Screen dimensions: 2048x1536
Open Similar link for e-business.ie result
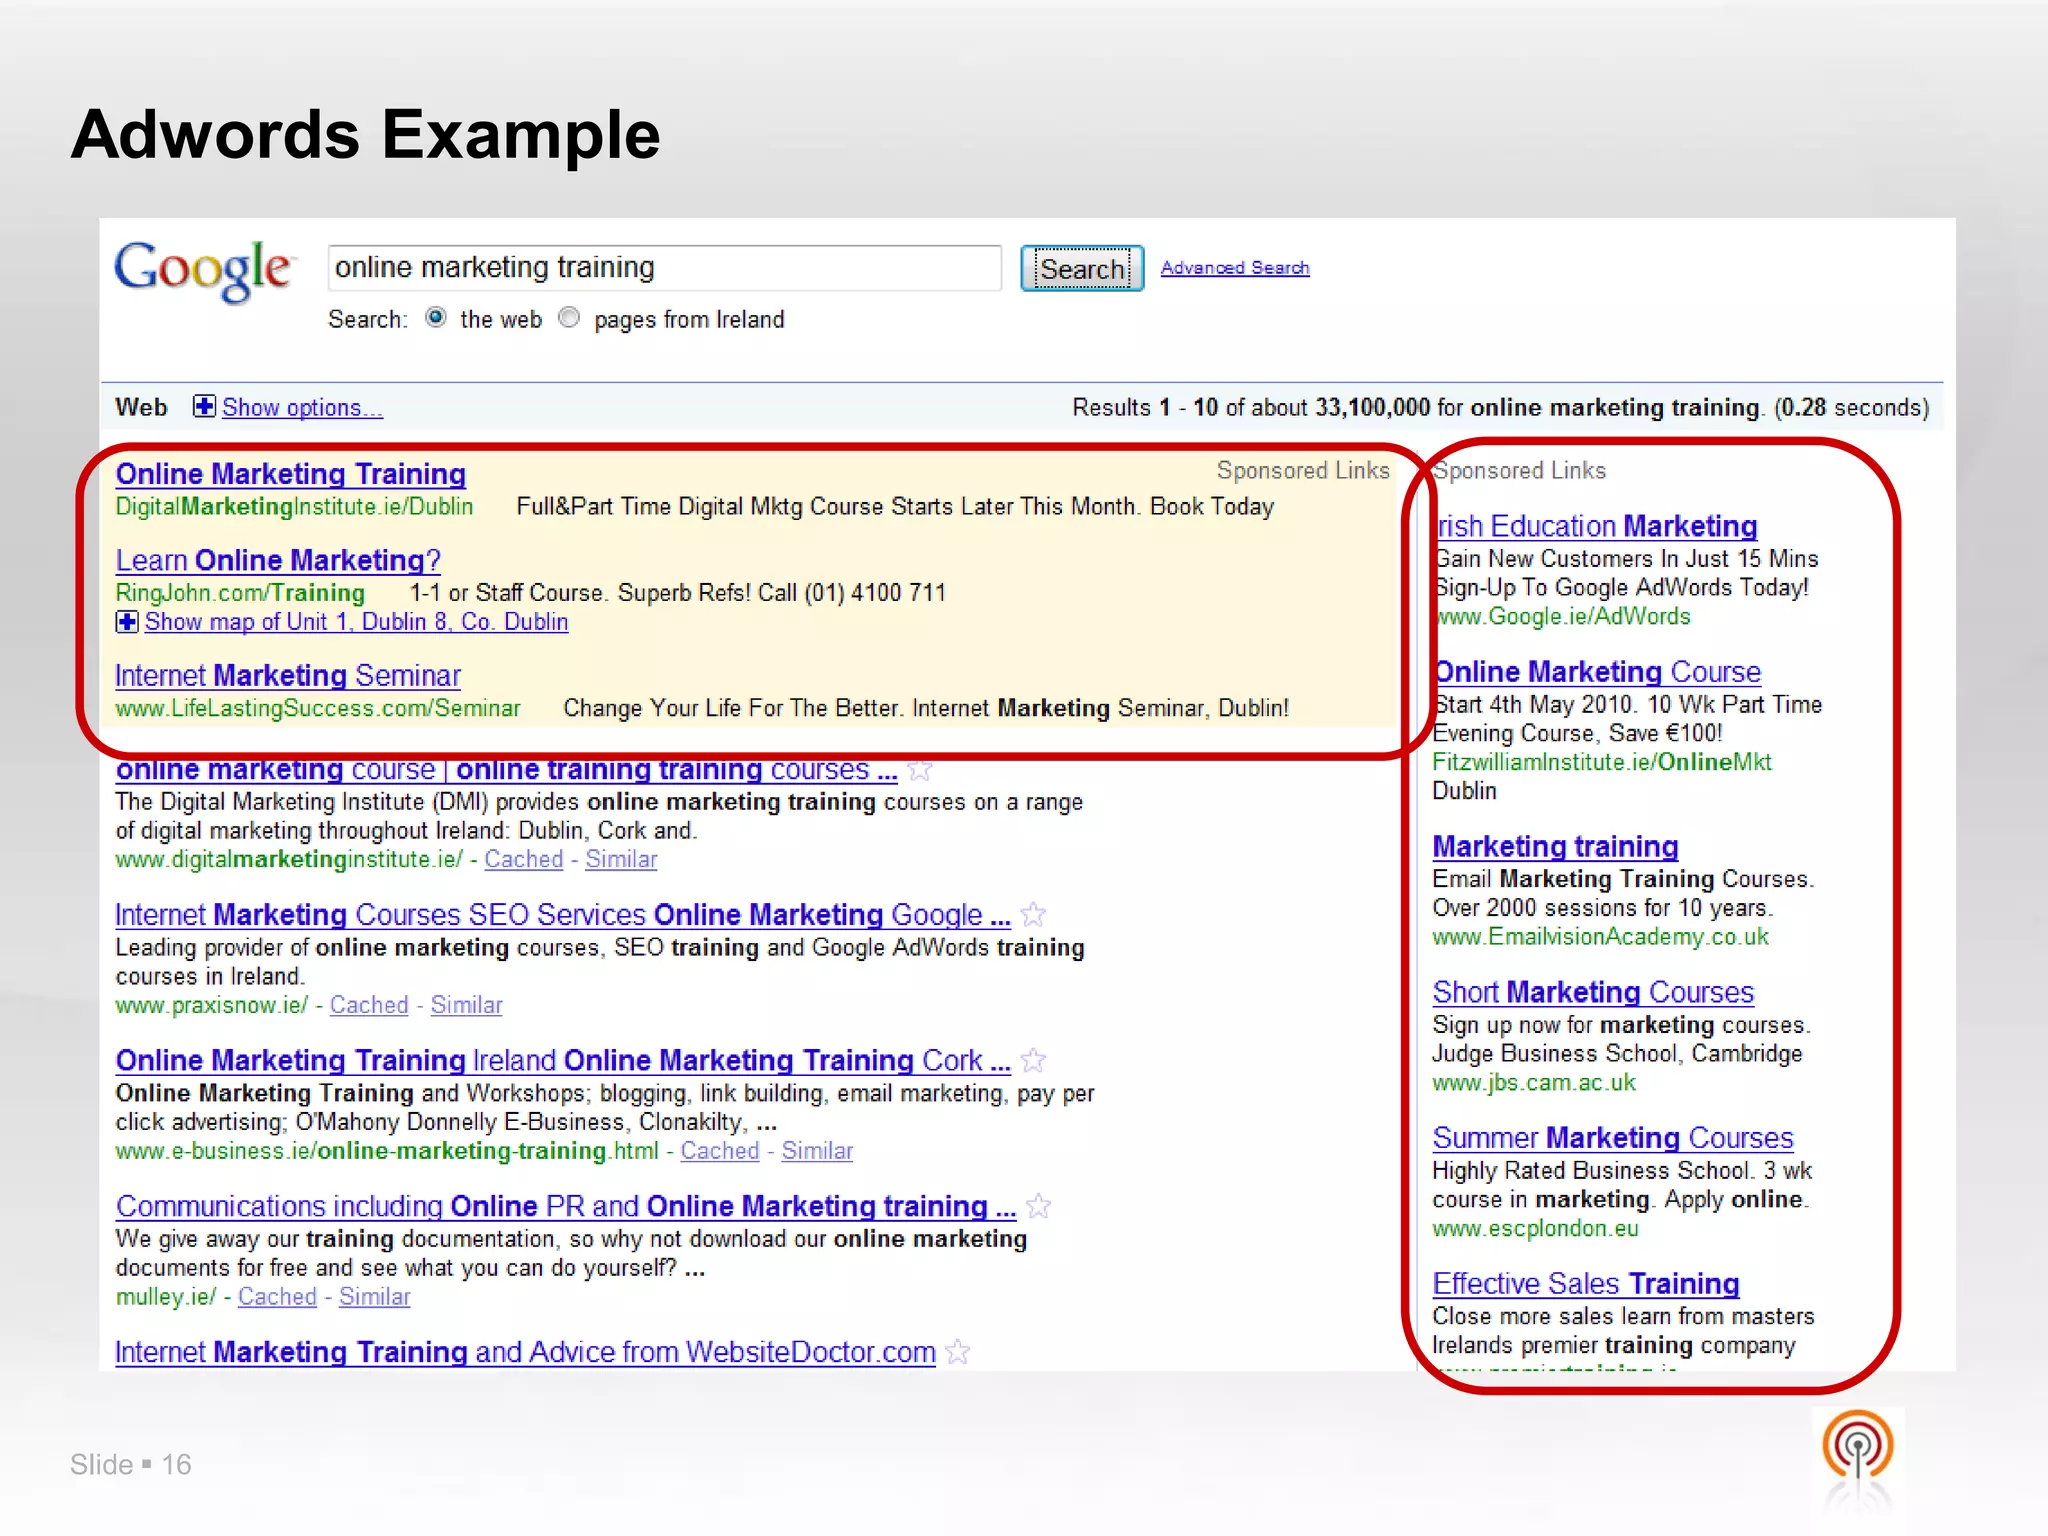[x=817, y=1151]
